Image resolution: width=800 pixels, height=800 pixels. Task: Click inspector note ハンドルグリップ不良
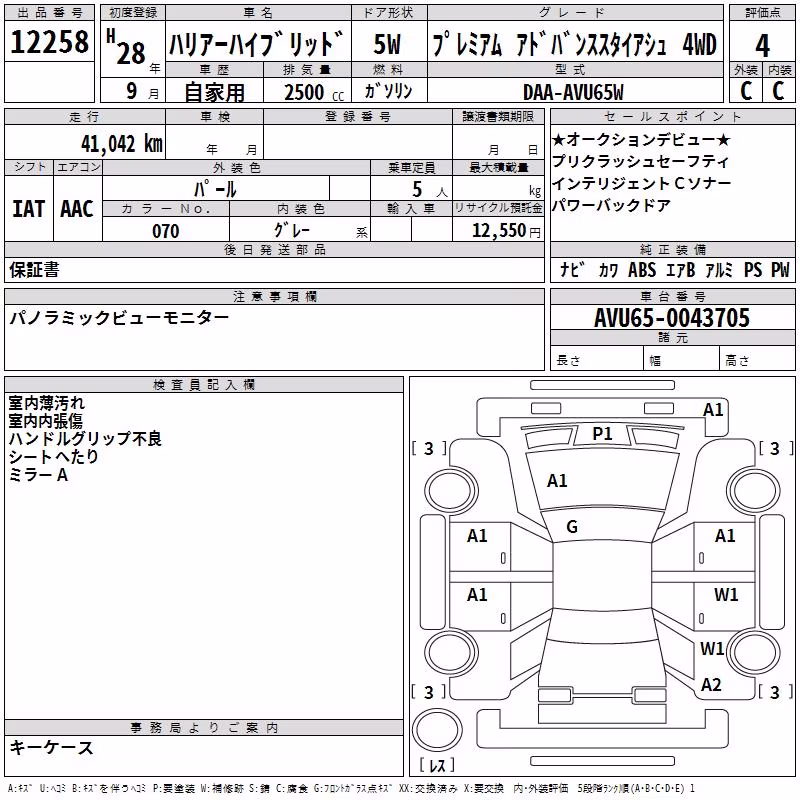click(85, 438)
